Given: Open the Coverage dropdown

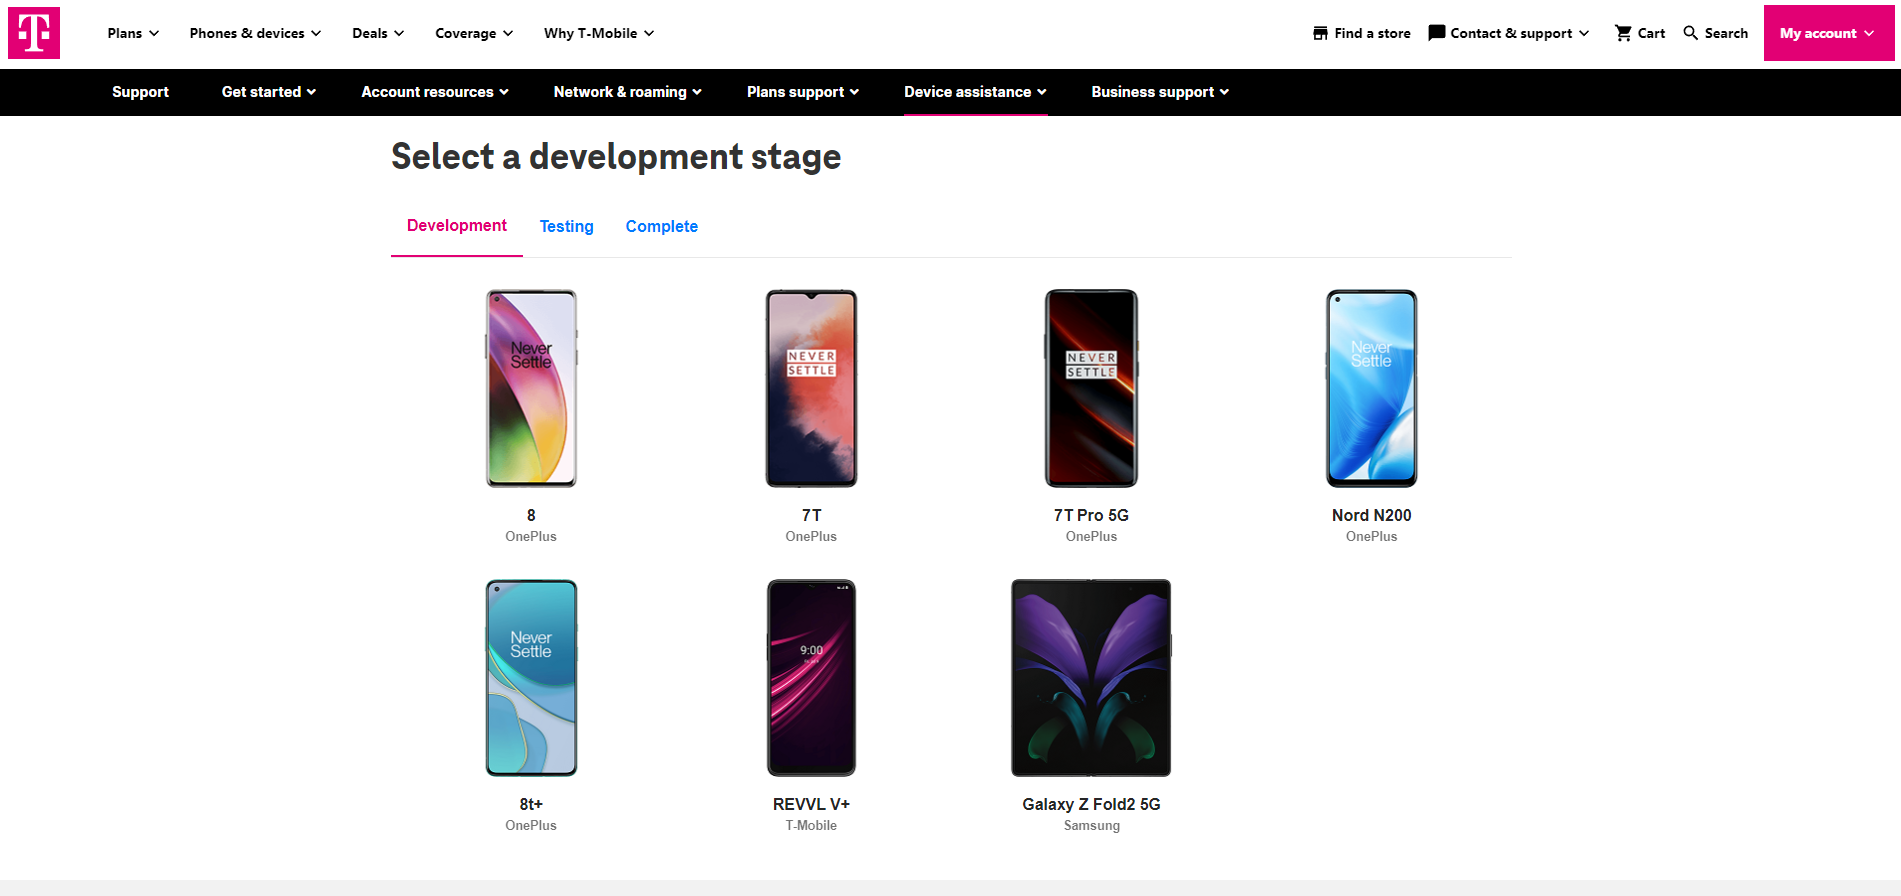Looking at the screenshot, I should coord(474,33).
